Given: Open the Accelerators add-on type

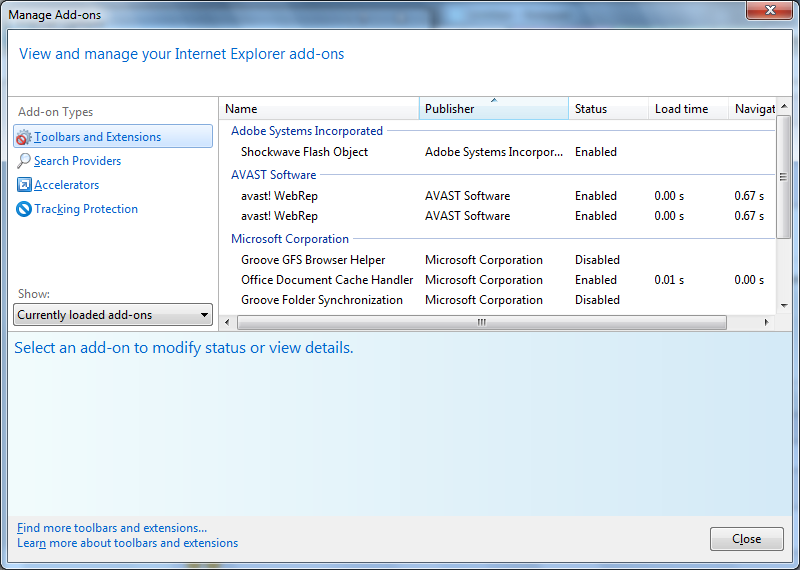Looking at the screenshot, I should click(66, 185).
